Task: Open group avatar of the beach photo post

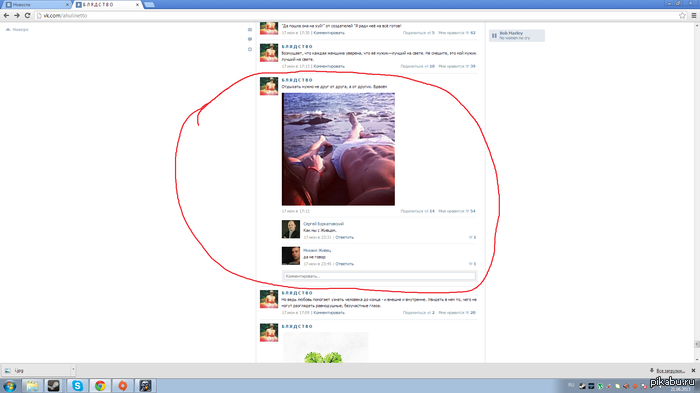Action: tap(269, 86)
